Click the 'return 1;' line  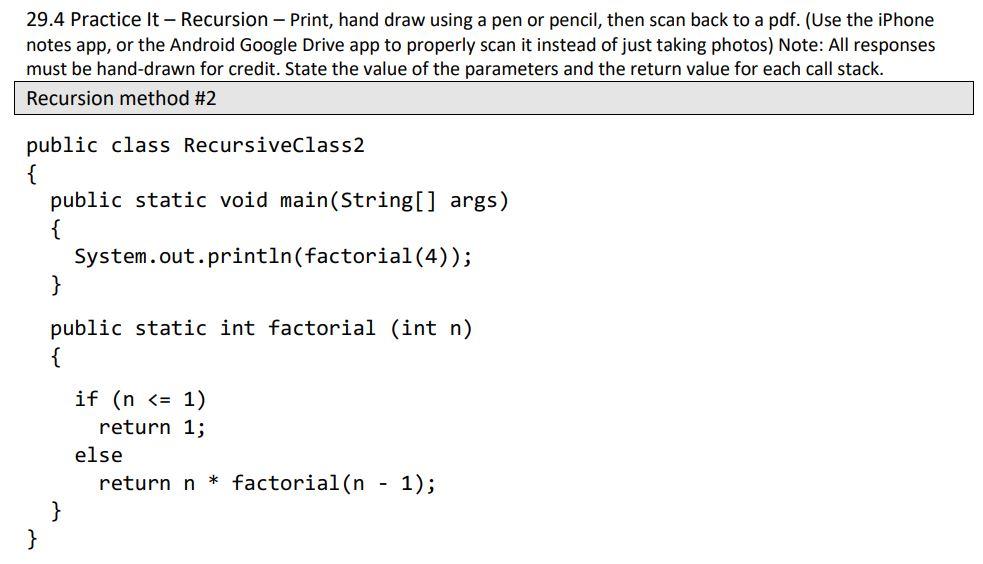click(x=152, y=427)
